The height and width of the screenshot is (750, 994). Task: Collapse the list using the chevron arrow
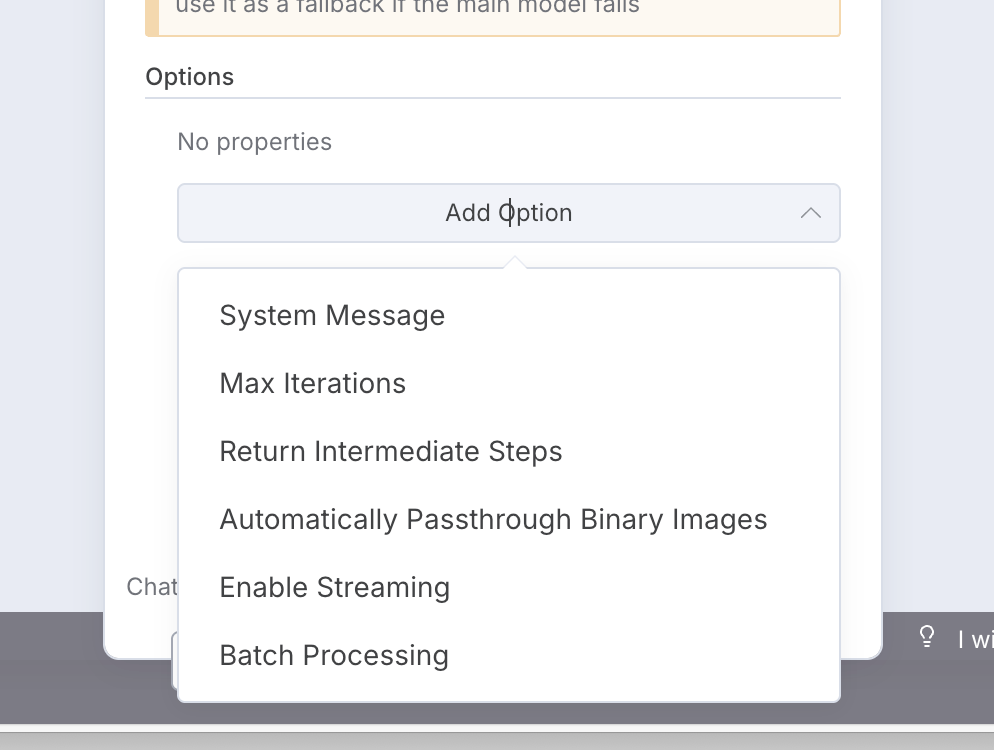[x=811, y=213]
